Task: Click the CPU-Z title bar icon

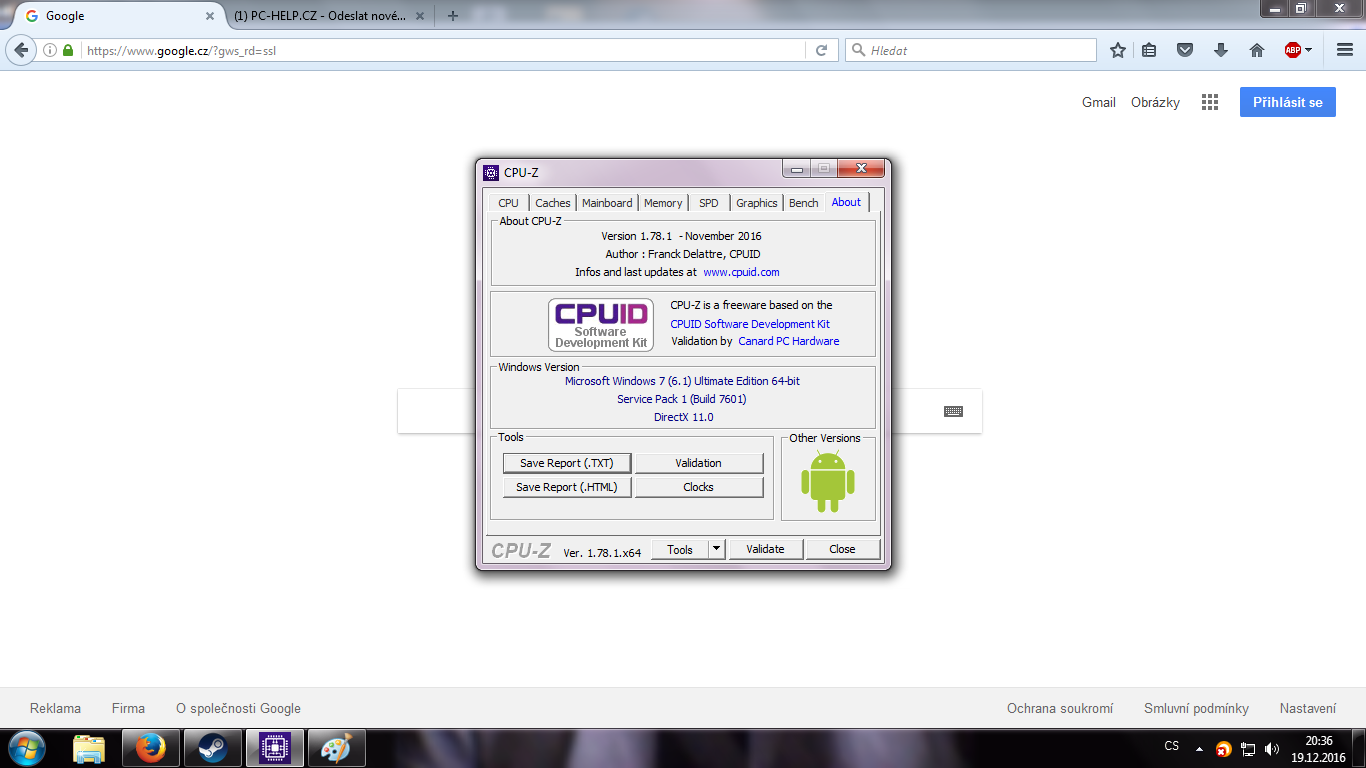Action: (491, 173)
